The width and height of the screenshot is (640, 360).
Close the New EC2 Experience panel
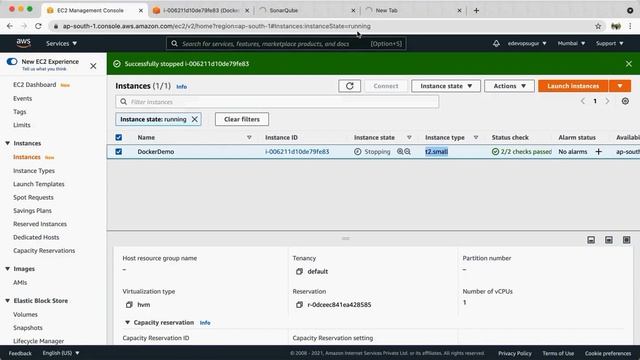[93, 66]
